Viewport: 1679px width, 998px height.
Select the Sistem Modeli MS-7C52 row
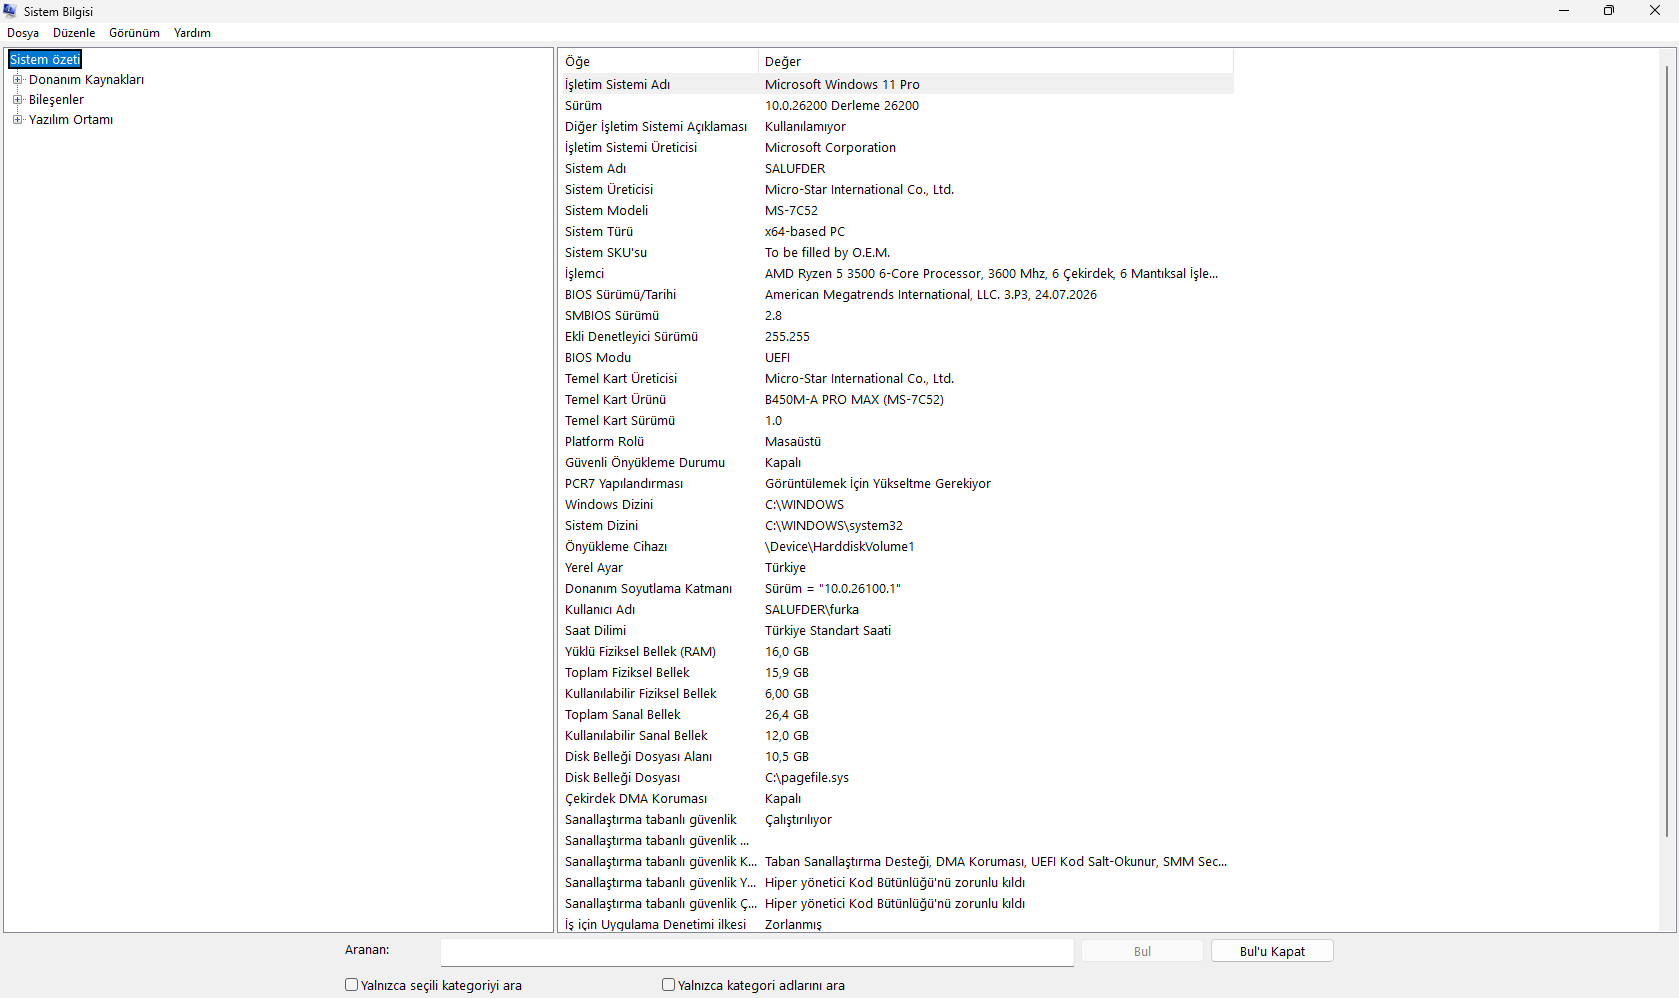[896, 211]
